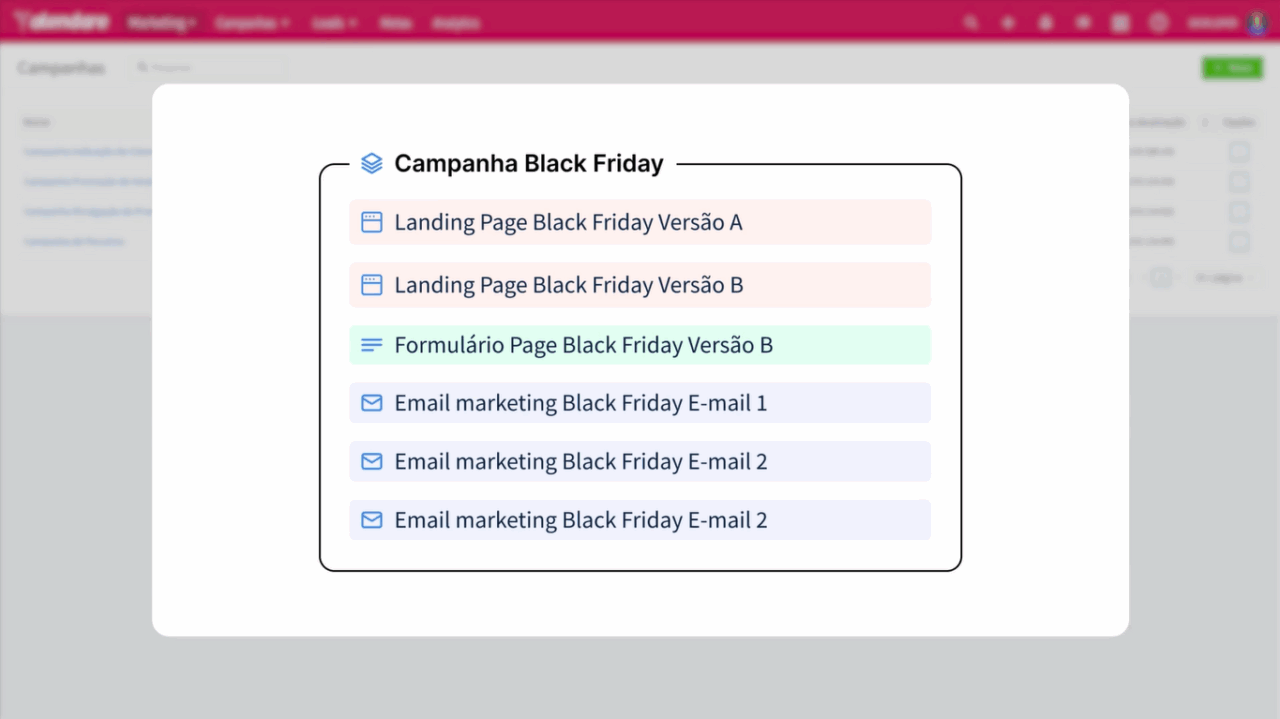
Task: Click the layers icon beside Campanha Black Friday
Action: tap(371, 163)
